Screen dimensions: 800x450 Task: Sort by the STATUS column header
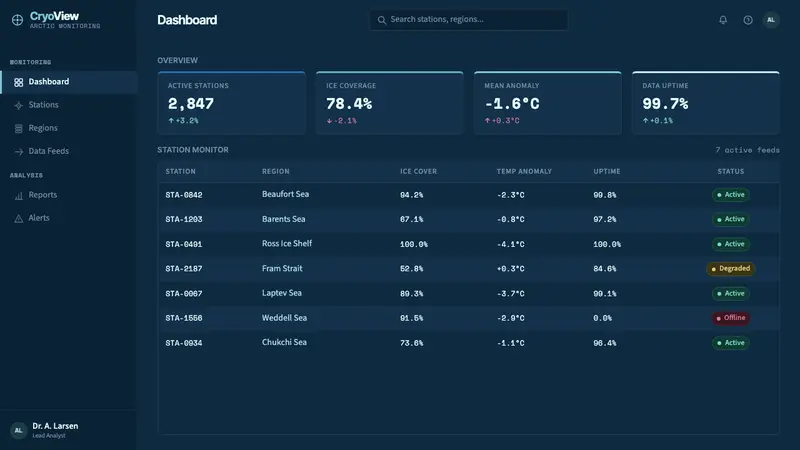point(731,171)
